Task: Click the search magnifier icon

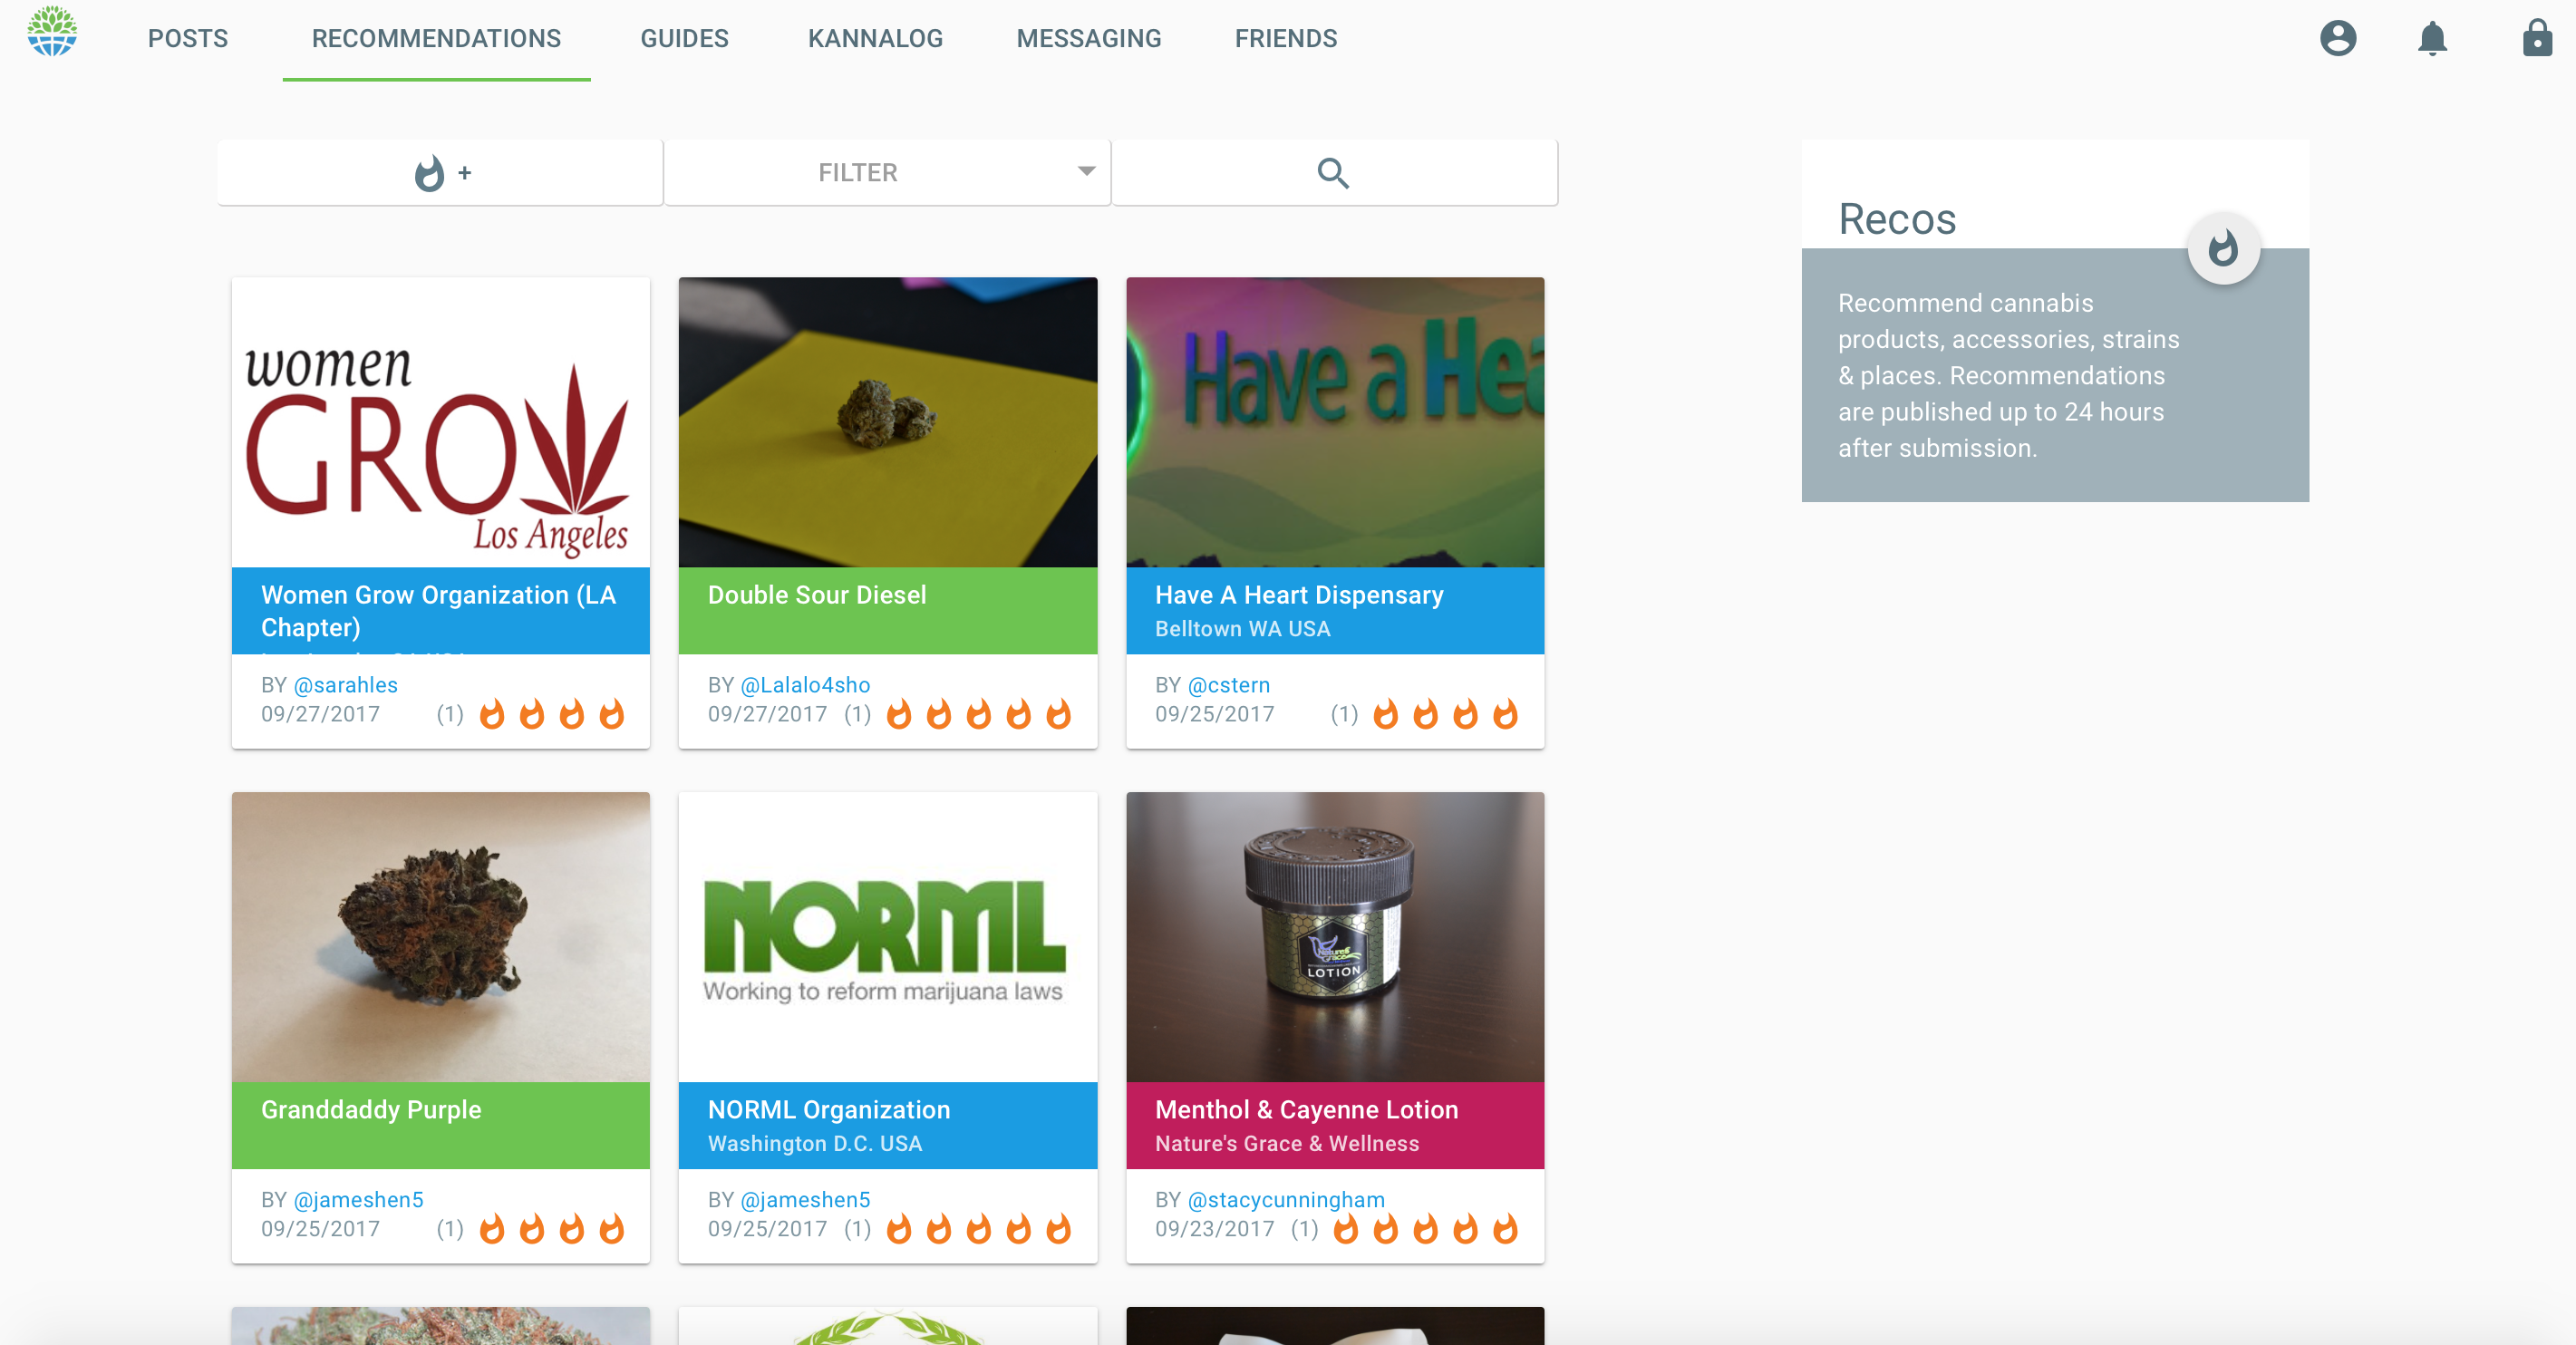Action: click(1333, 173)
